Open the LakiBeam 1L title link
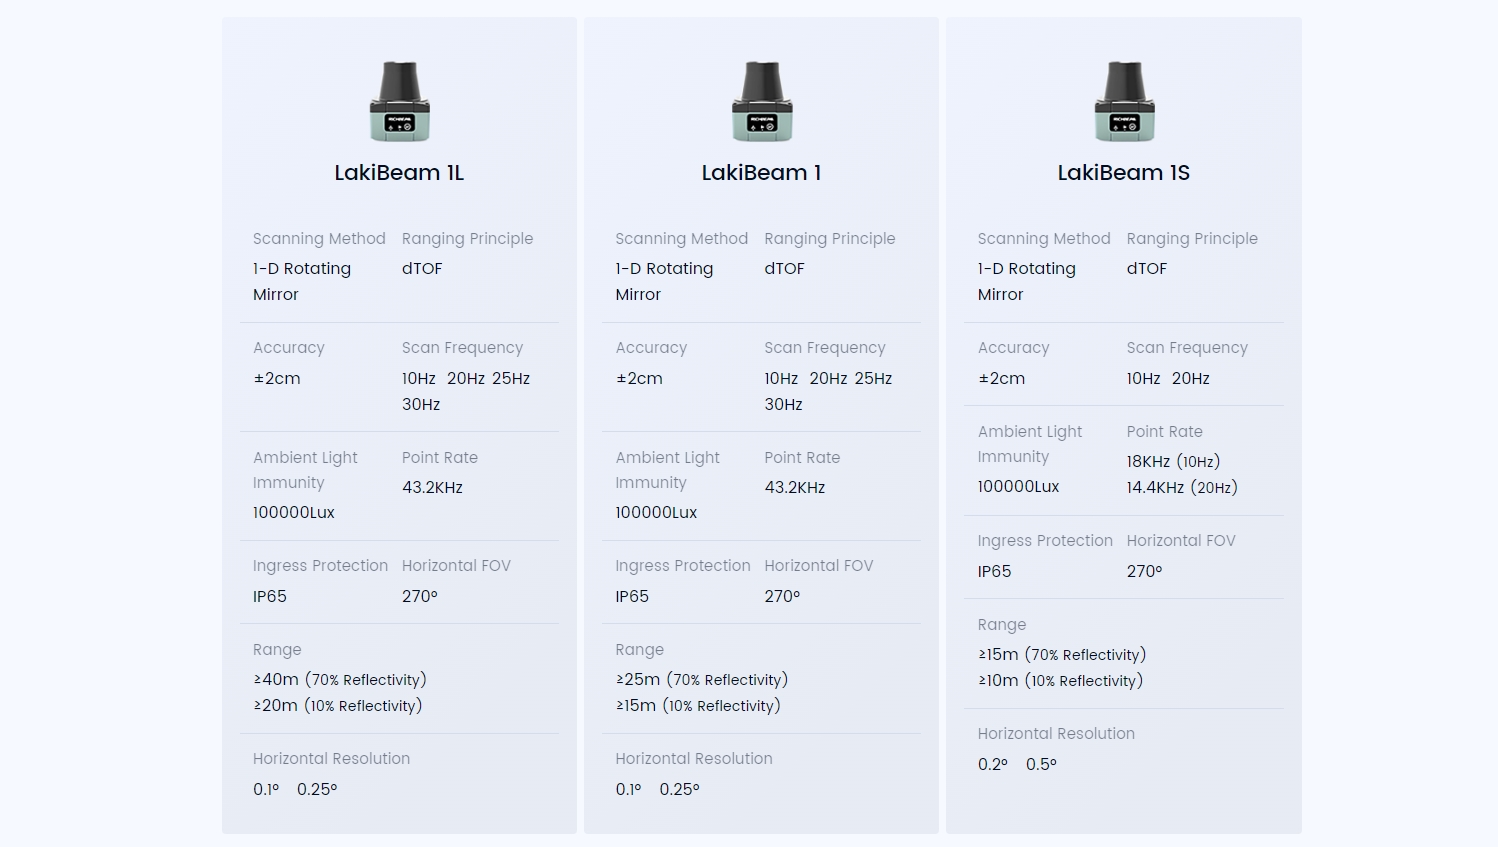 [399, 172]
